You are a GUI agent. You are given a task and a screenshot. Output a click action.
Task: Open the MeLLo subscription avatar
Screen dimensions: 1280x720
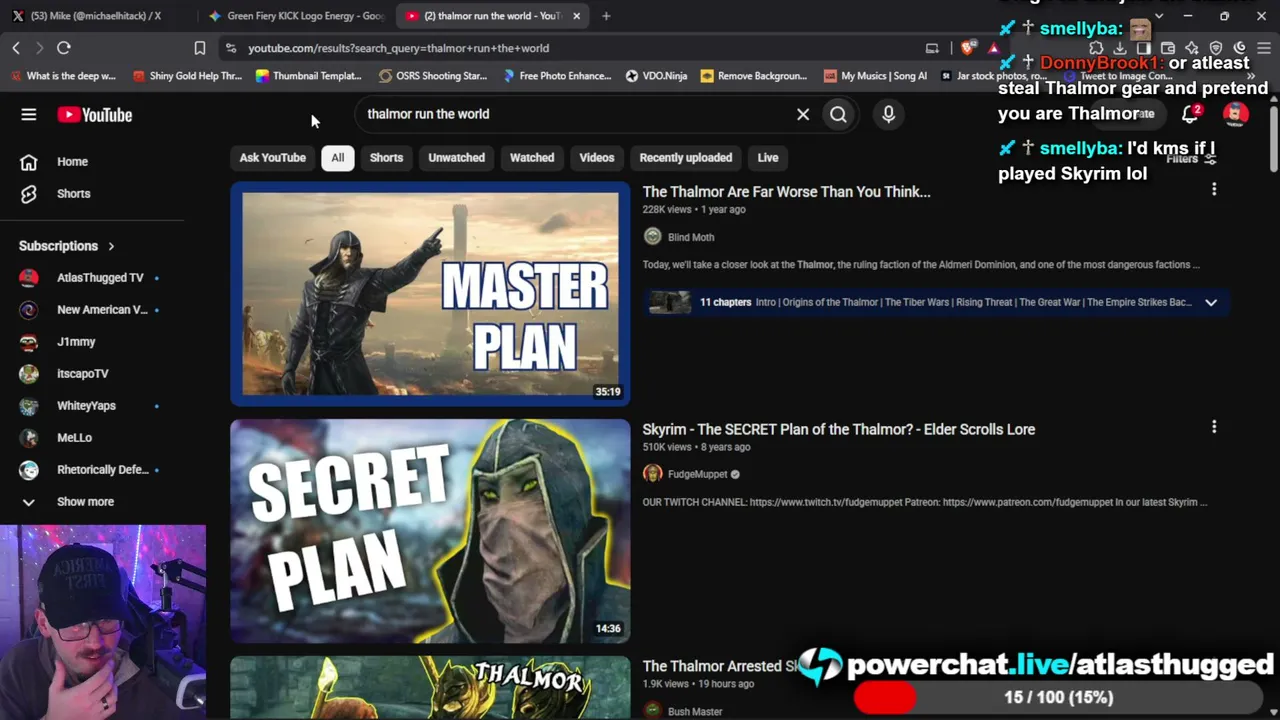tap(29, 437)
